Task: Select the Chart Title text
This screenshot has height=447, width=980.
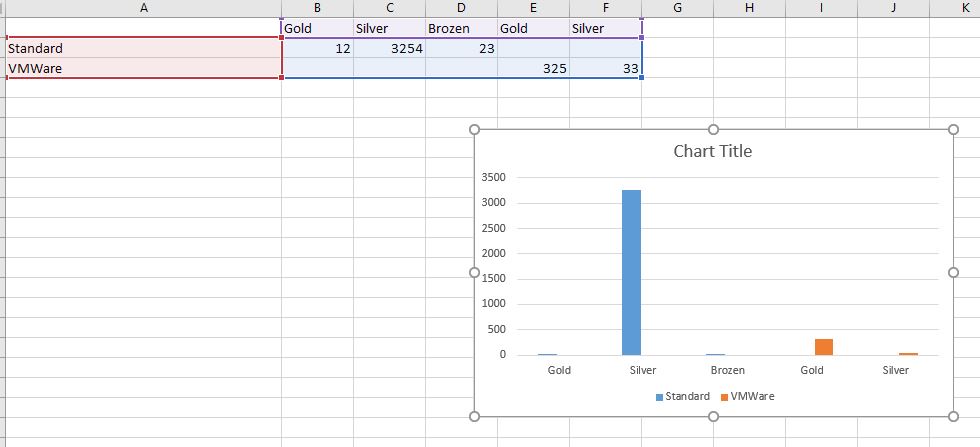Action: click(712, 152)
